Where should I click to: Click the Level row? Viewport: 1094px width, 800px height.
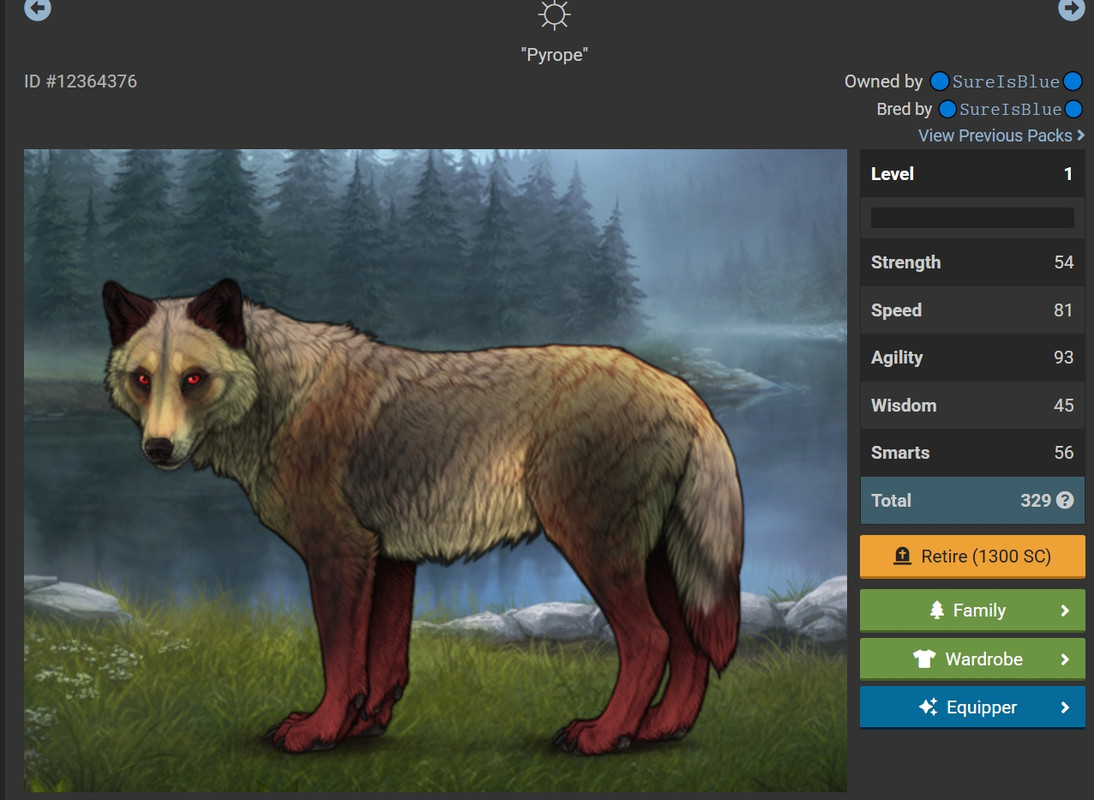click(x=972, y=174)
